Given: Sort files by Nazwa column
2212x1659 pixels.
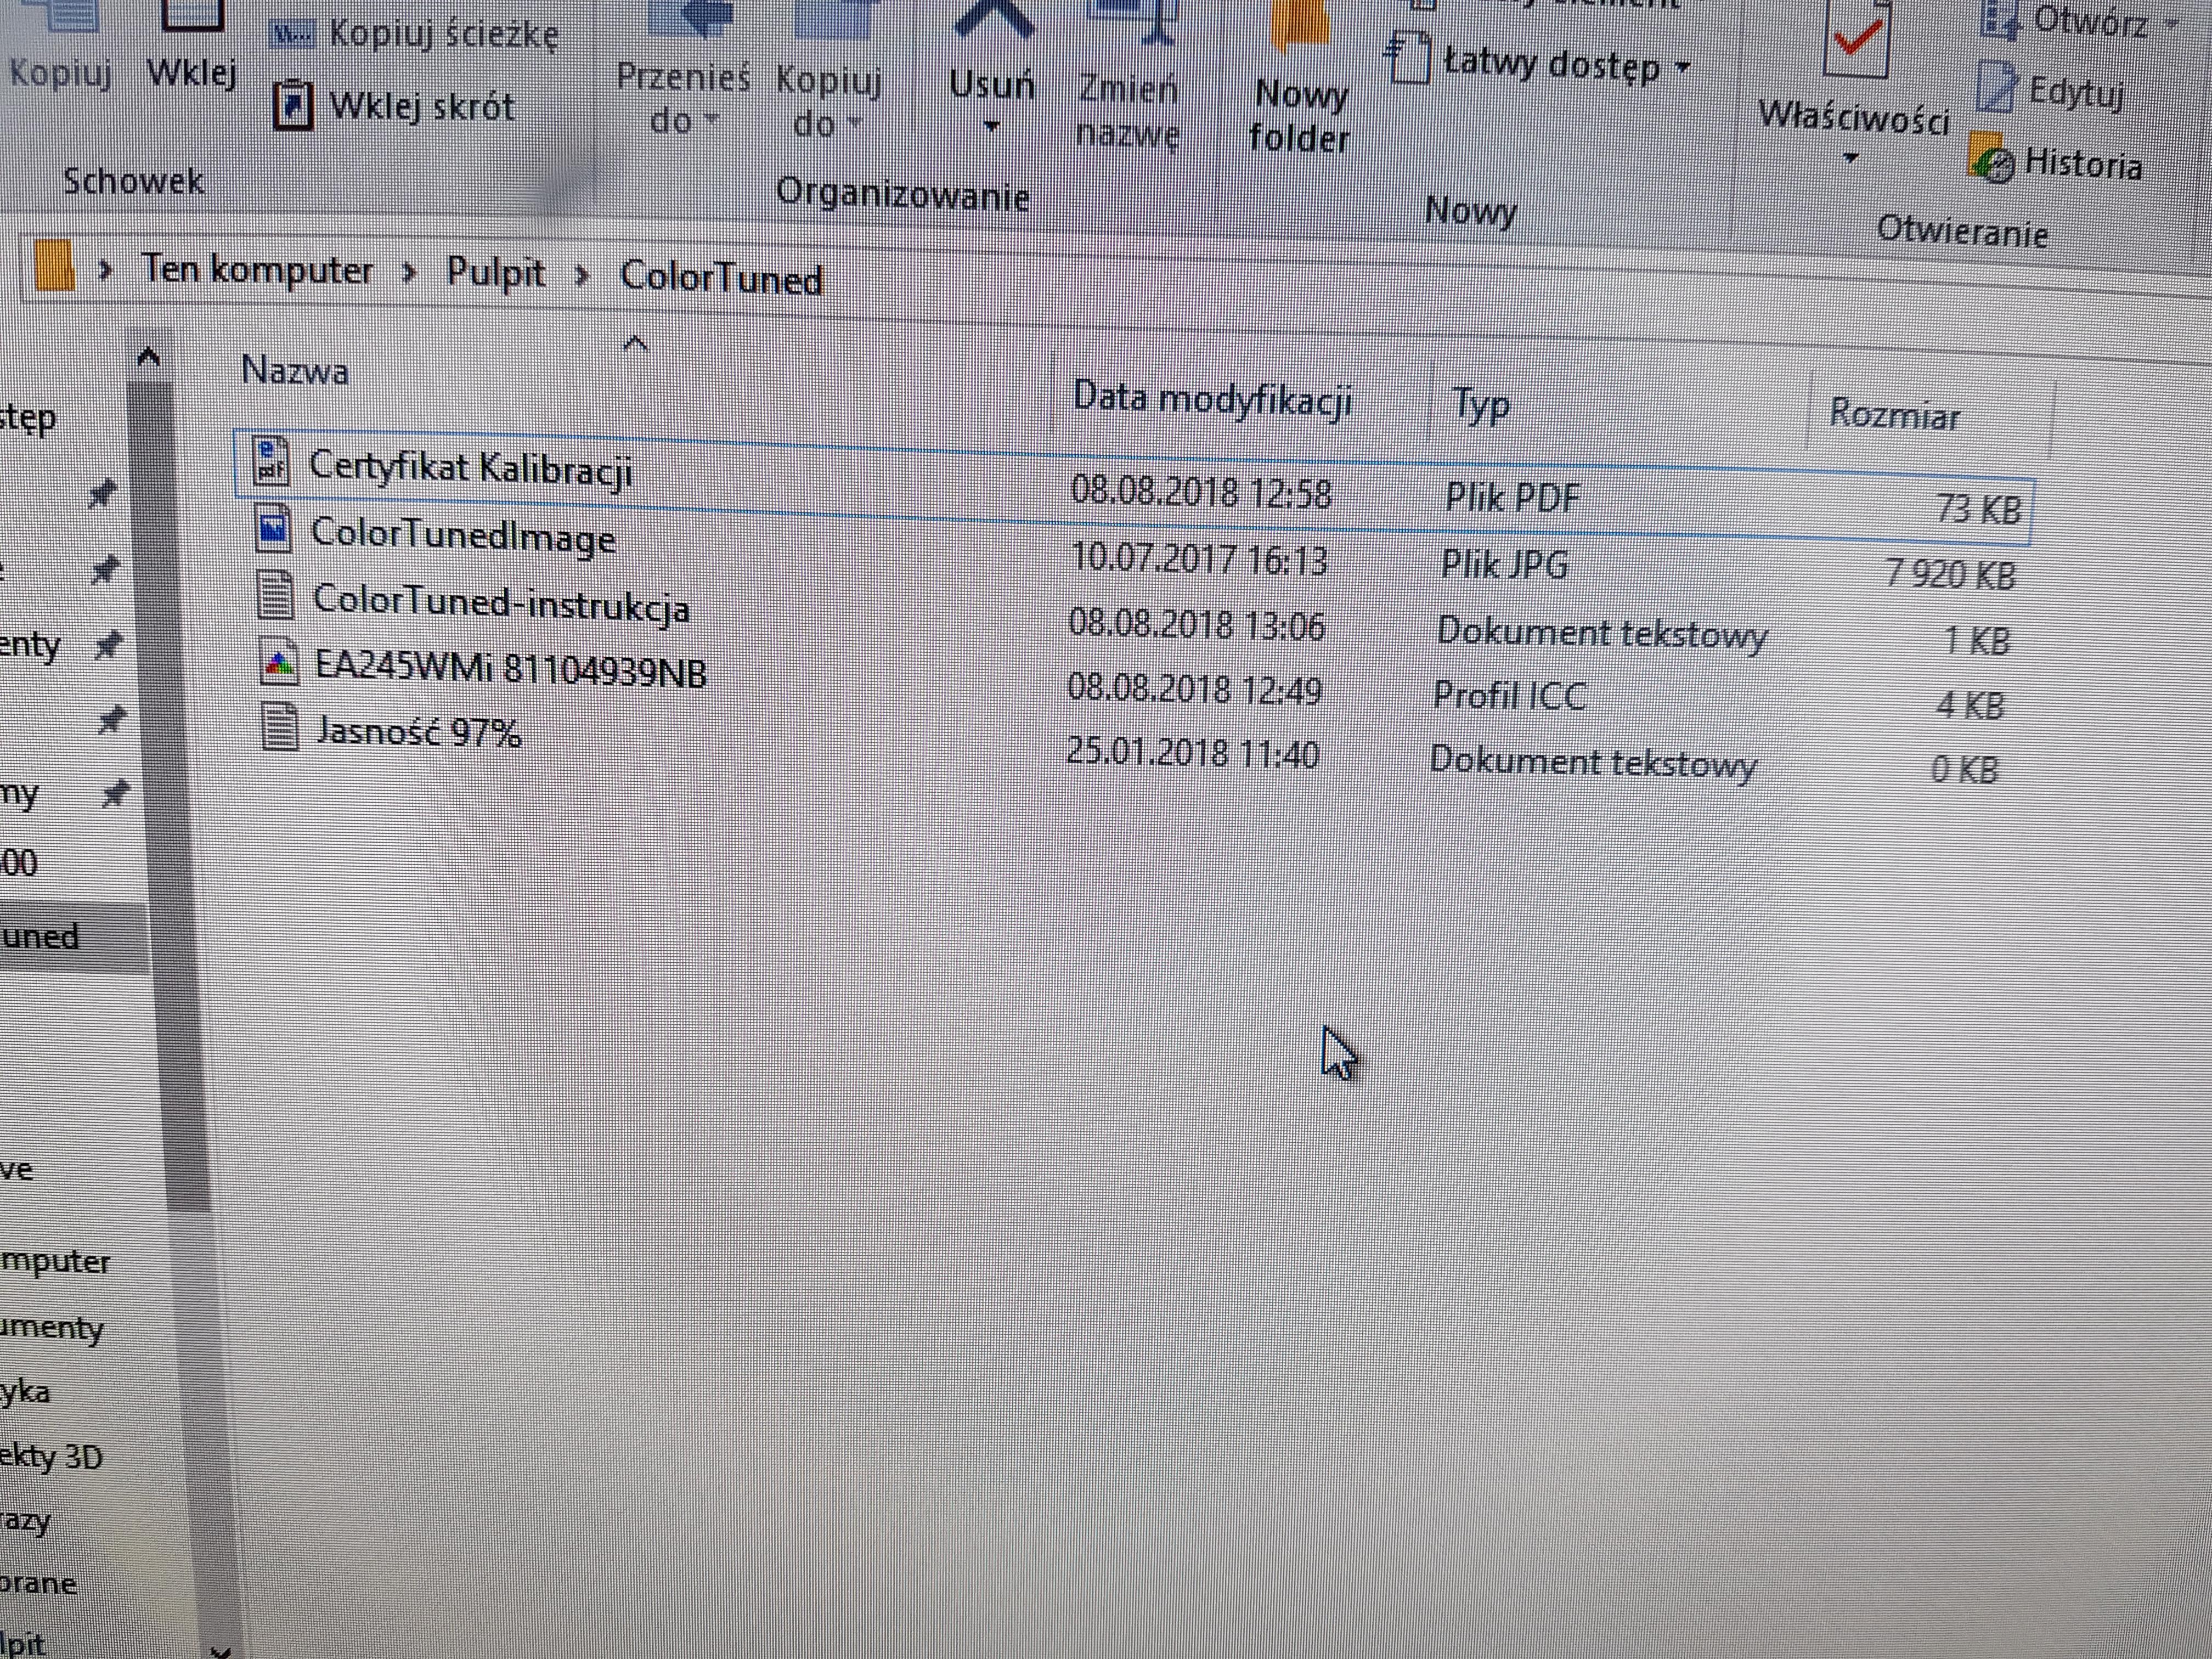Looking at the screenshot, I should coord(295,372).
